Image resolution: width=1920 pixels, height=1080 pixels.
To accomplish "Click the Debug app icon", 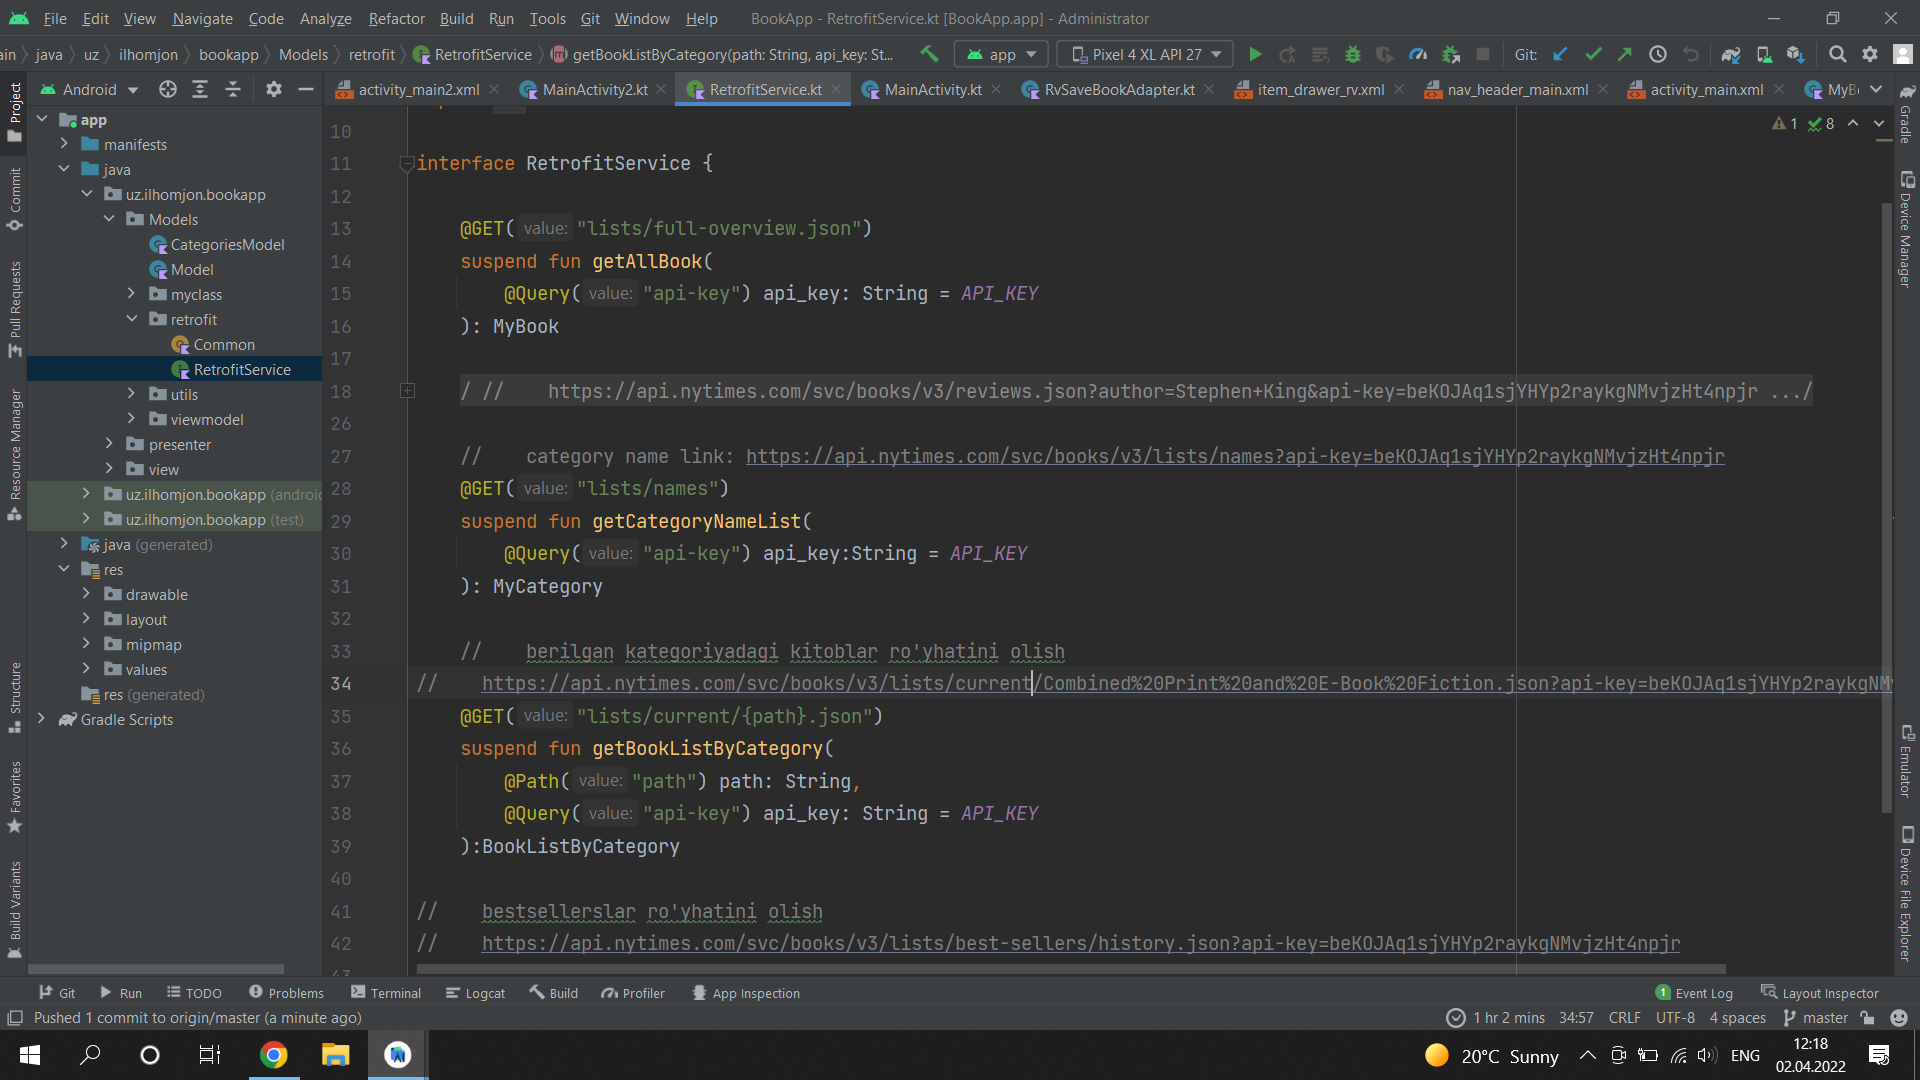I will coord(1353,54).
